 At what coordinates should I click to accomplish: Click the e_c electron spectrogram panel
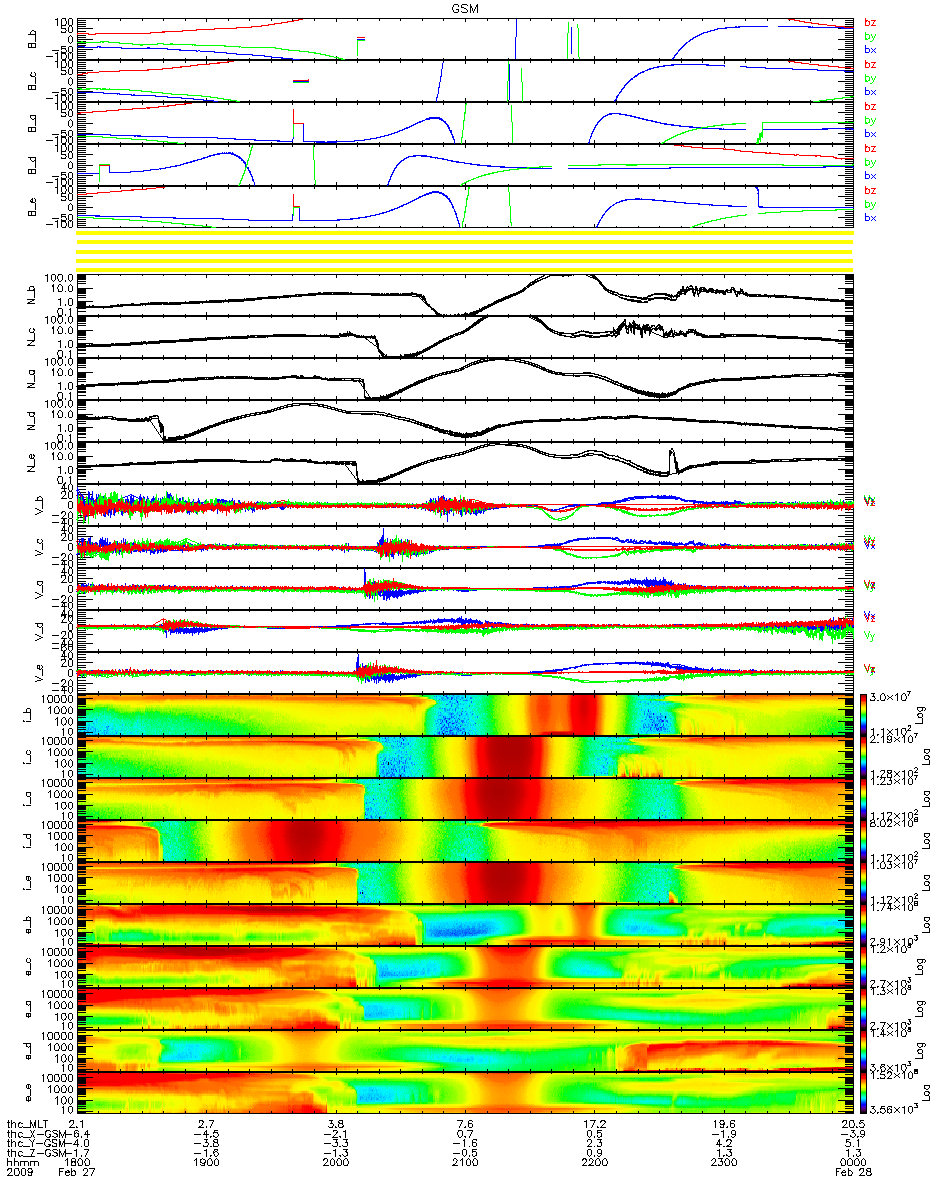(465, 966)
